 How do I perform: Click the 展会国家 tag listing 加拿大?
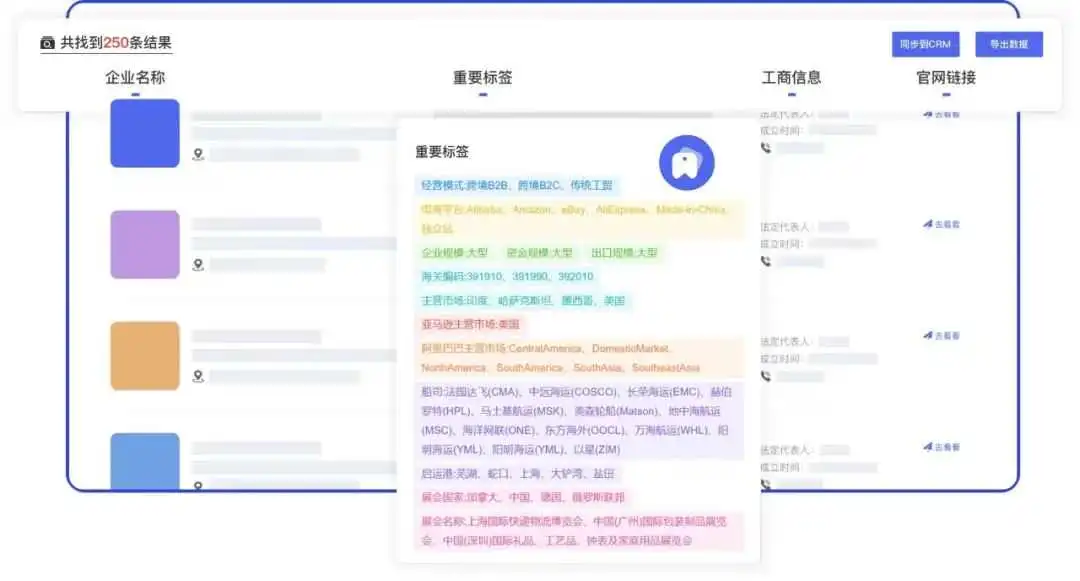point(523,497)
